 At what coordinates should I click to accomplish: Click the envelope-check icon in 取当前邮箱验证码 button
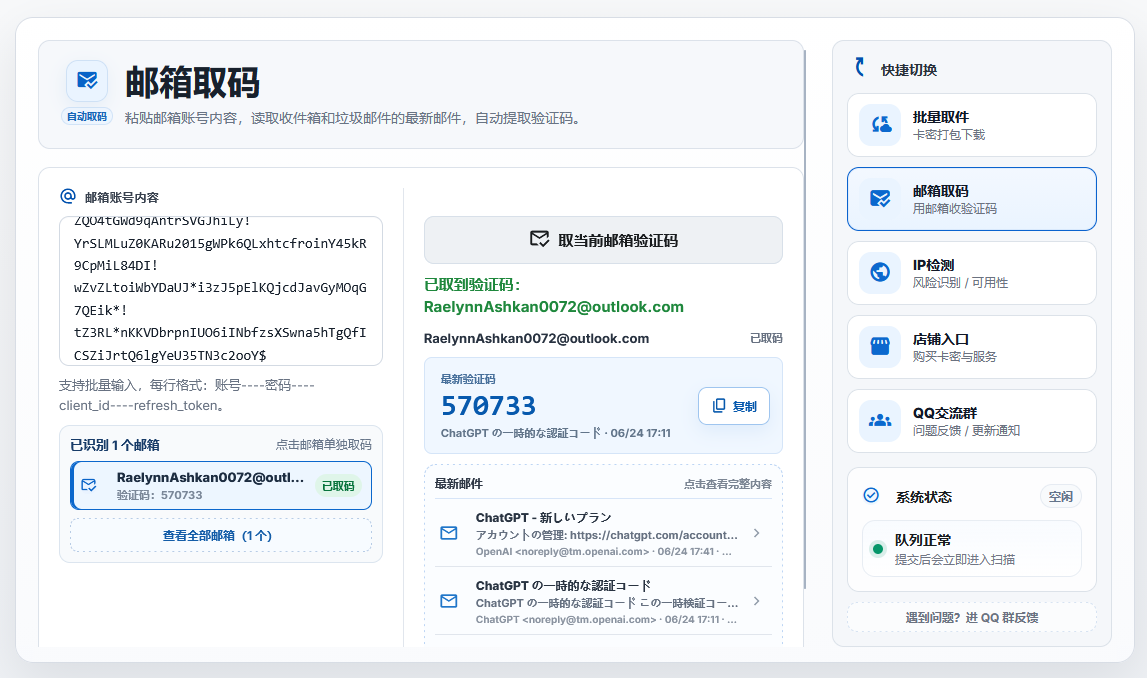(x=540, y=239)
